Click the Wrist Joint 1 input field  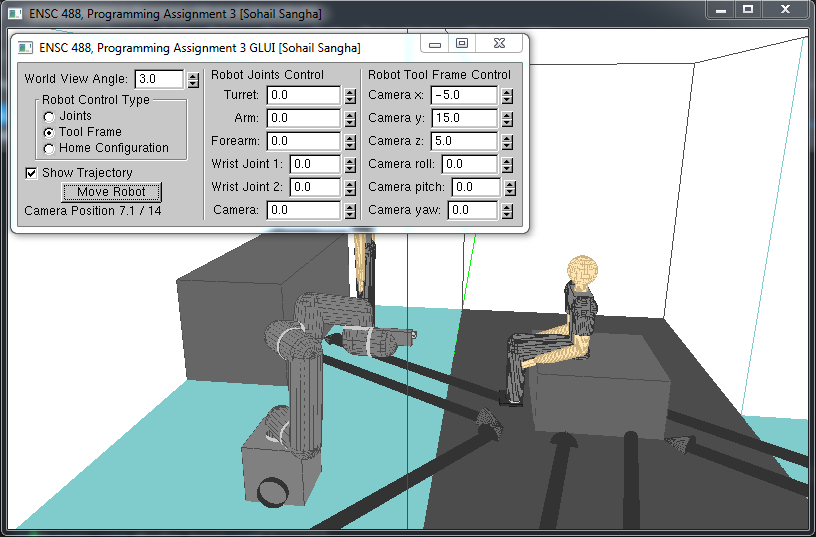pyautogui.click(x=314, y=165)
